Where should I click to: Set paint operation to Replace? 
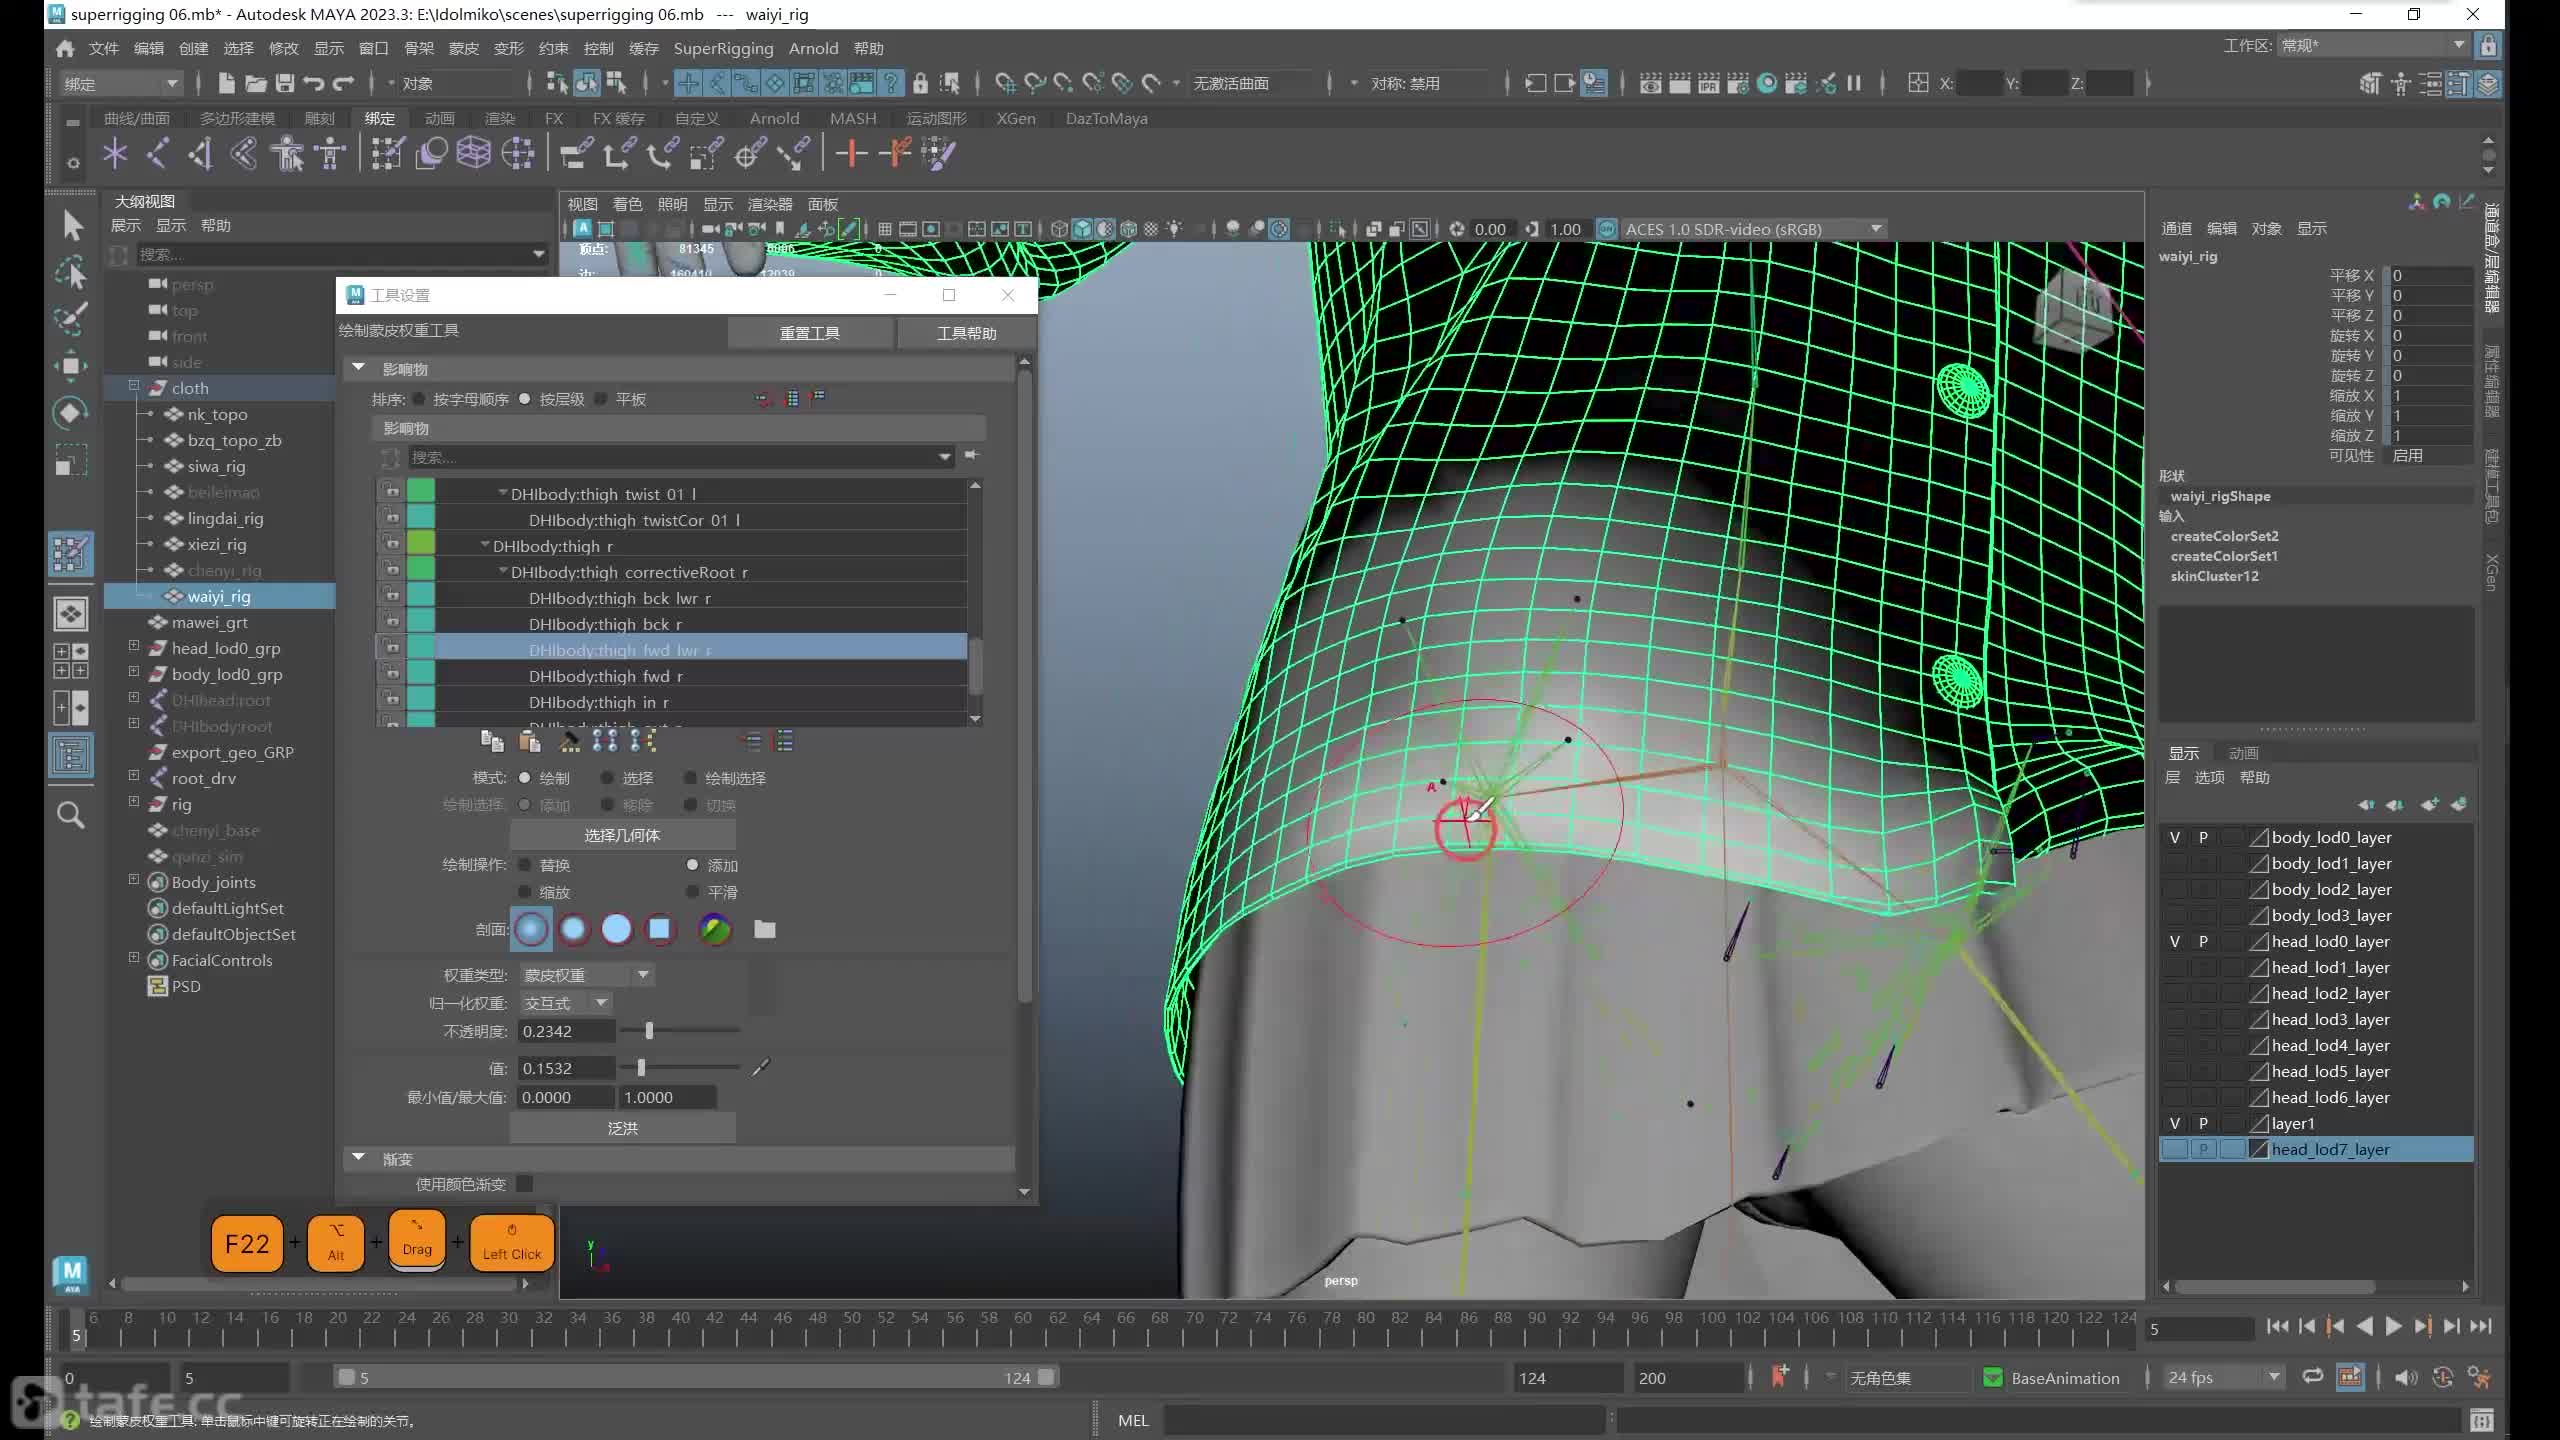(525, 865)
